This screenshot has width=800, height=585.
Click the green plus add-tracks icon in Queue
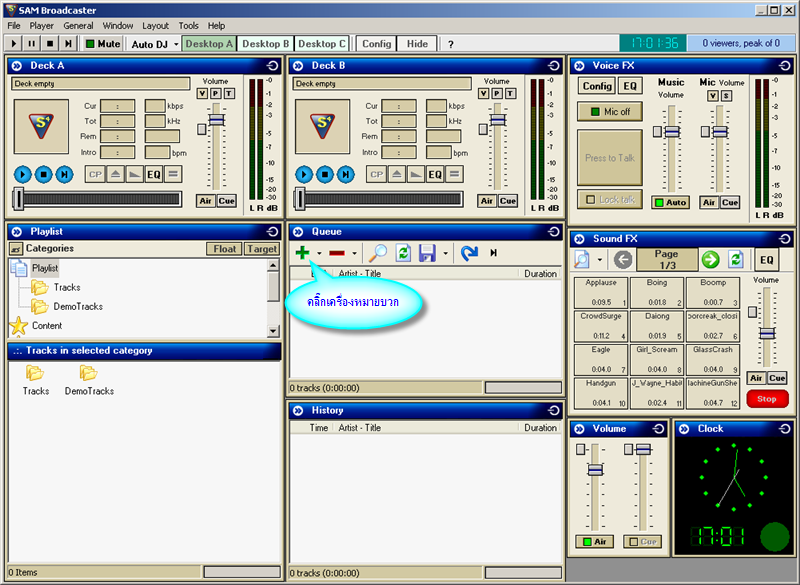tap(302, 252)
